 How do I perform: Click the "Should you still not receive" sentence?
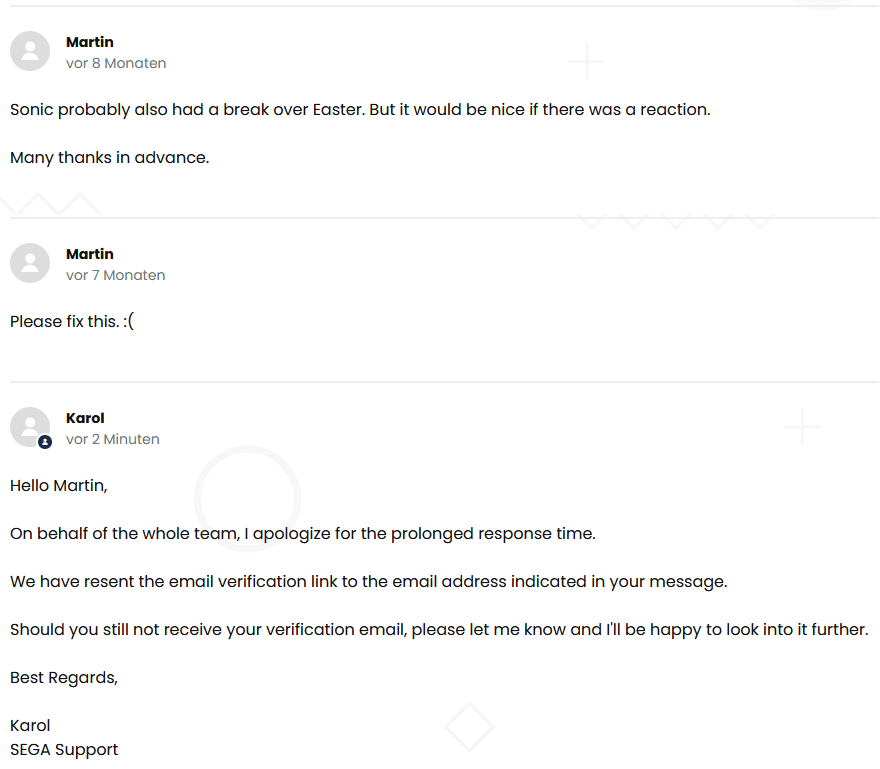pyautogui.click(x=439, y=630)
